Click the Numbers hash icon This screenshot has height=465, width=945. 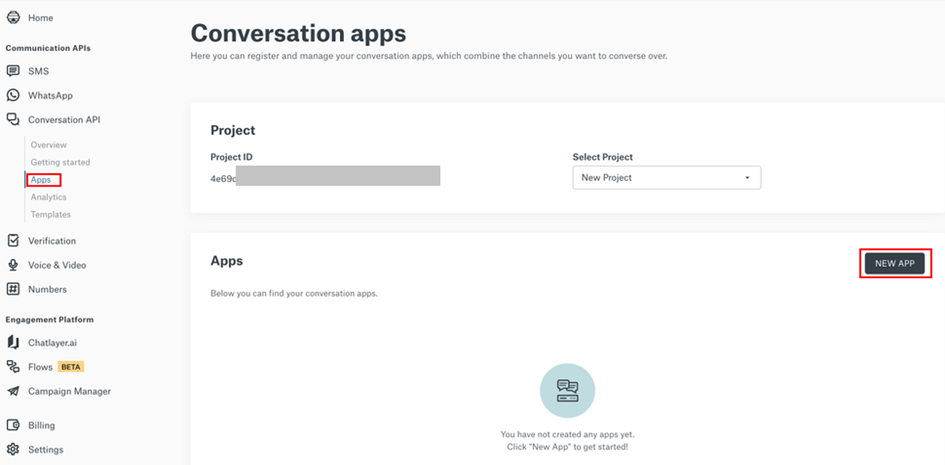point(13,289)
